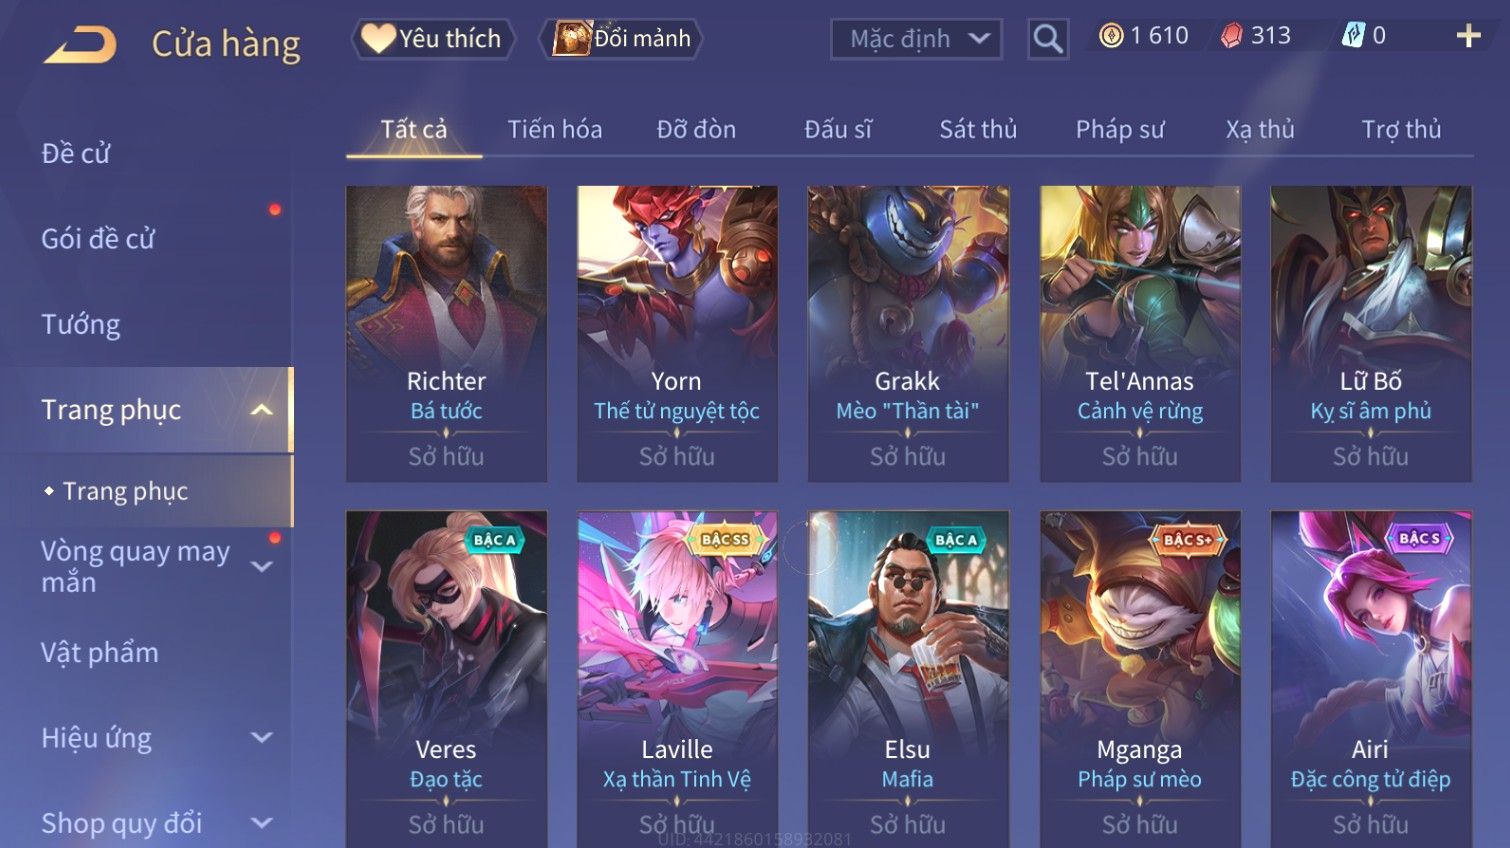The width and height of the screenshot is (1510, 848).
Task: Go to Gói đề cử menu
Action: [x=98, y=239]
